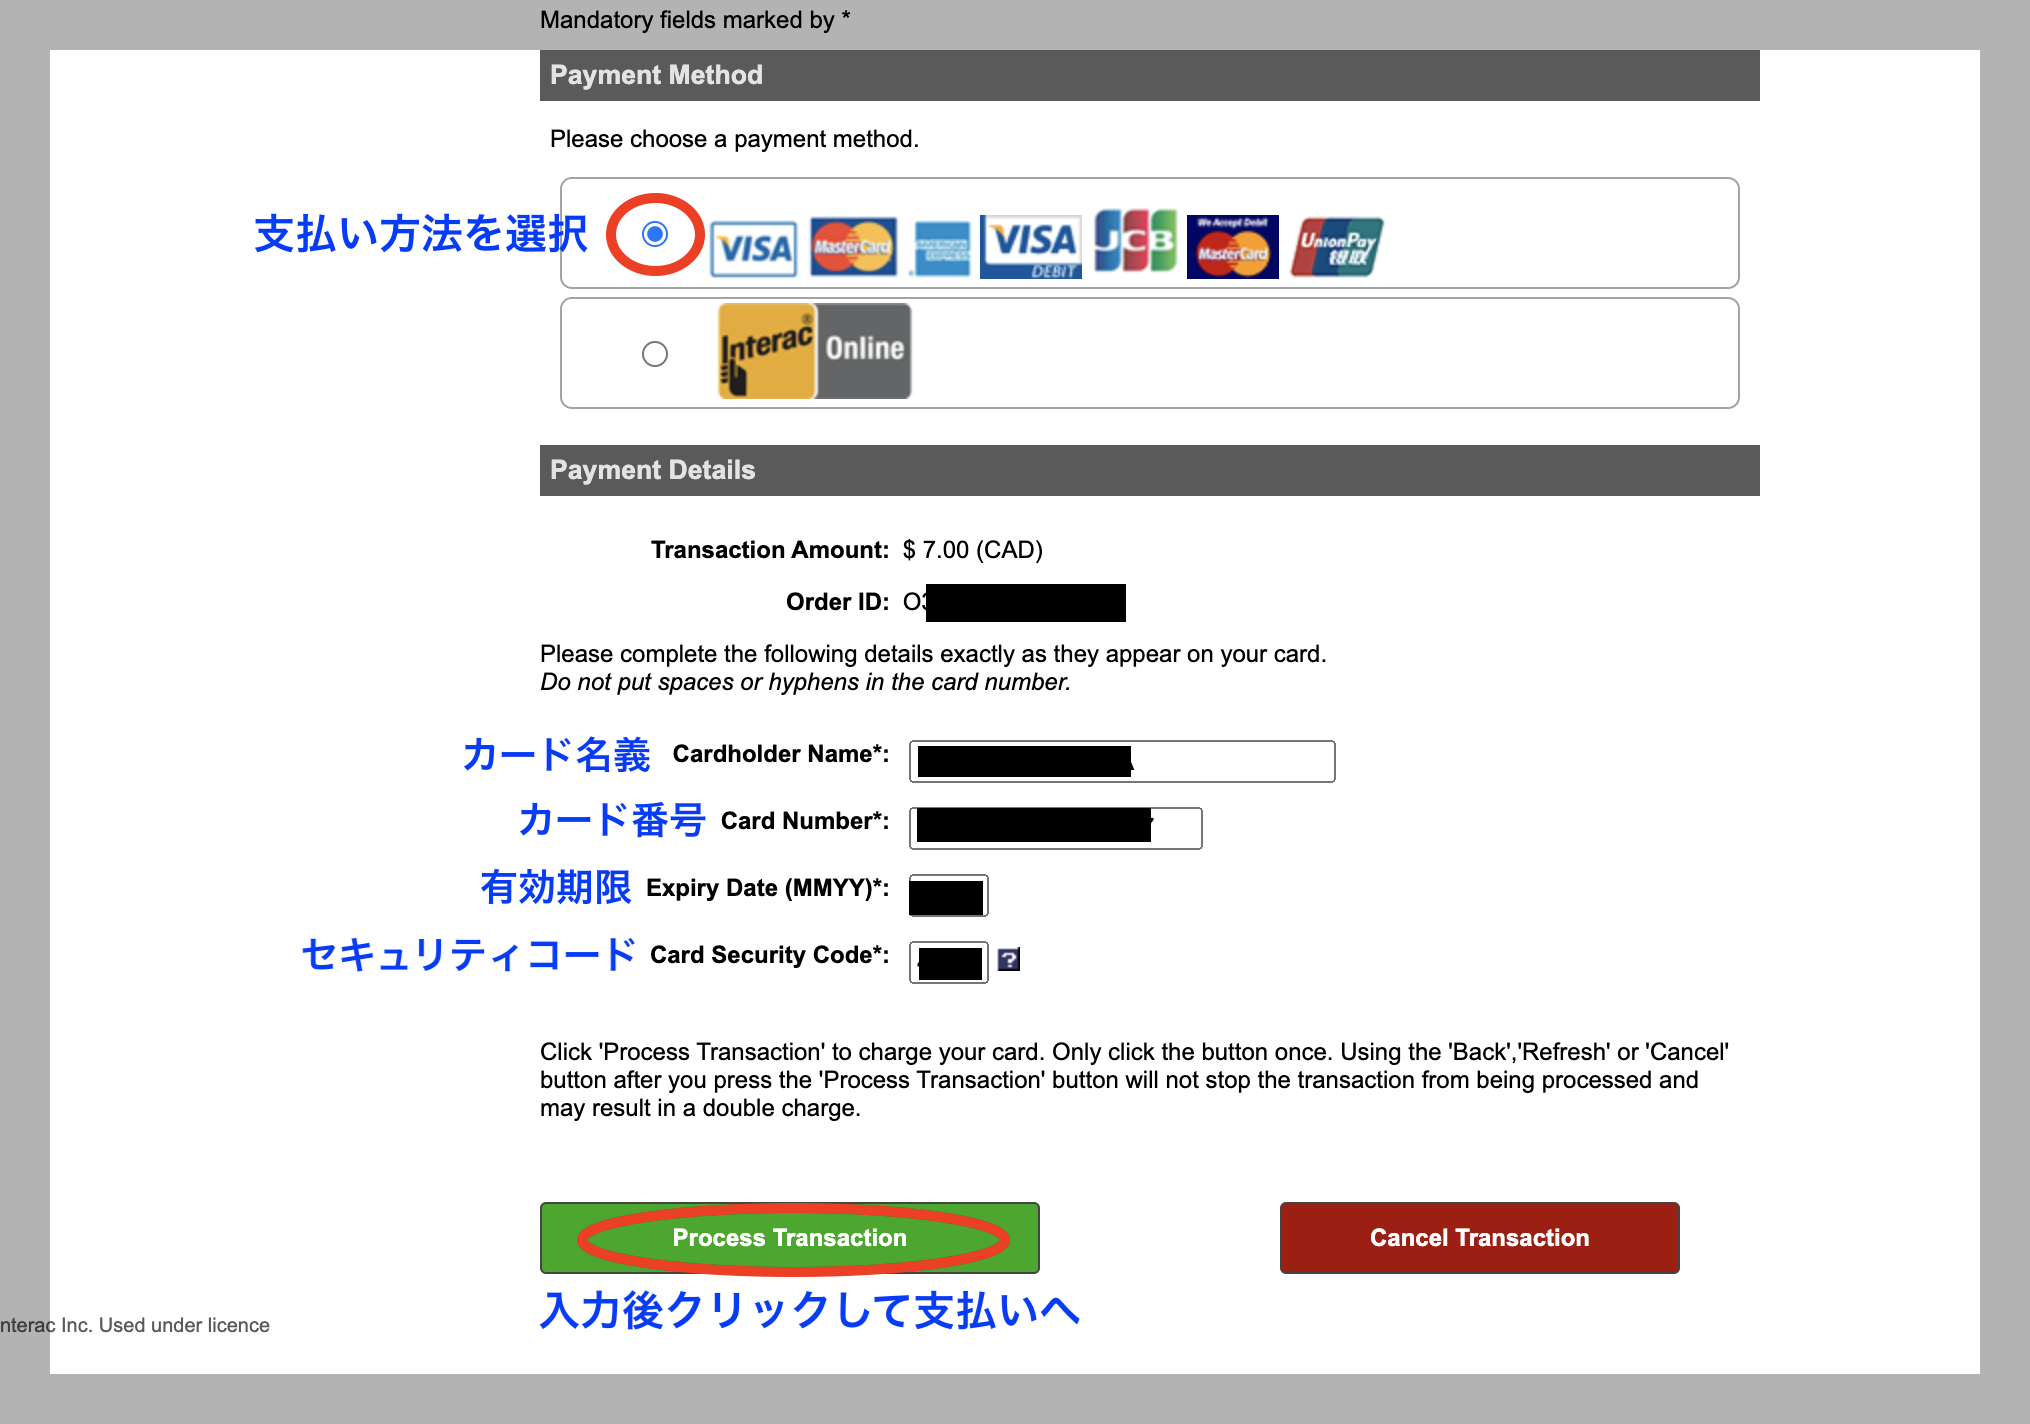Focus the Card Security Code field

tap(948, 962)
